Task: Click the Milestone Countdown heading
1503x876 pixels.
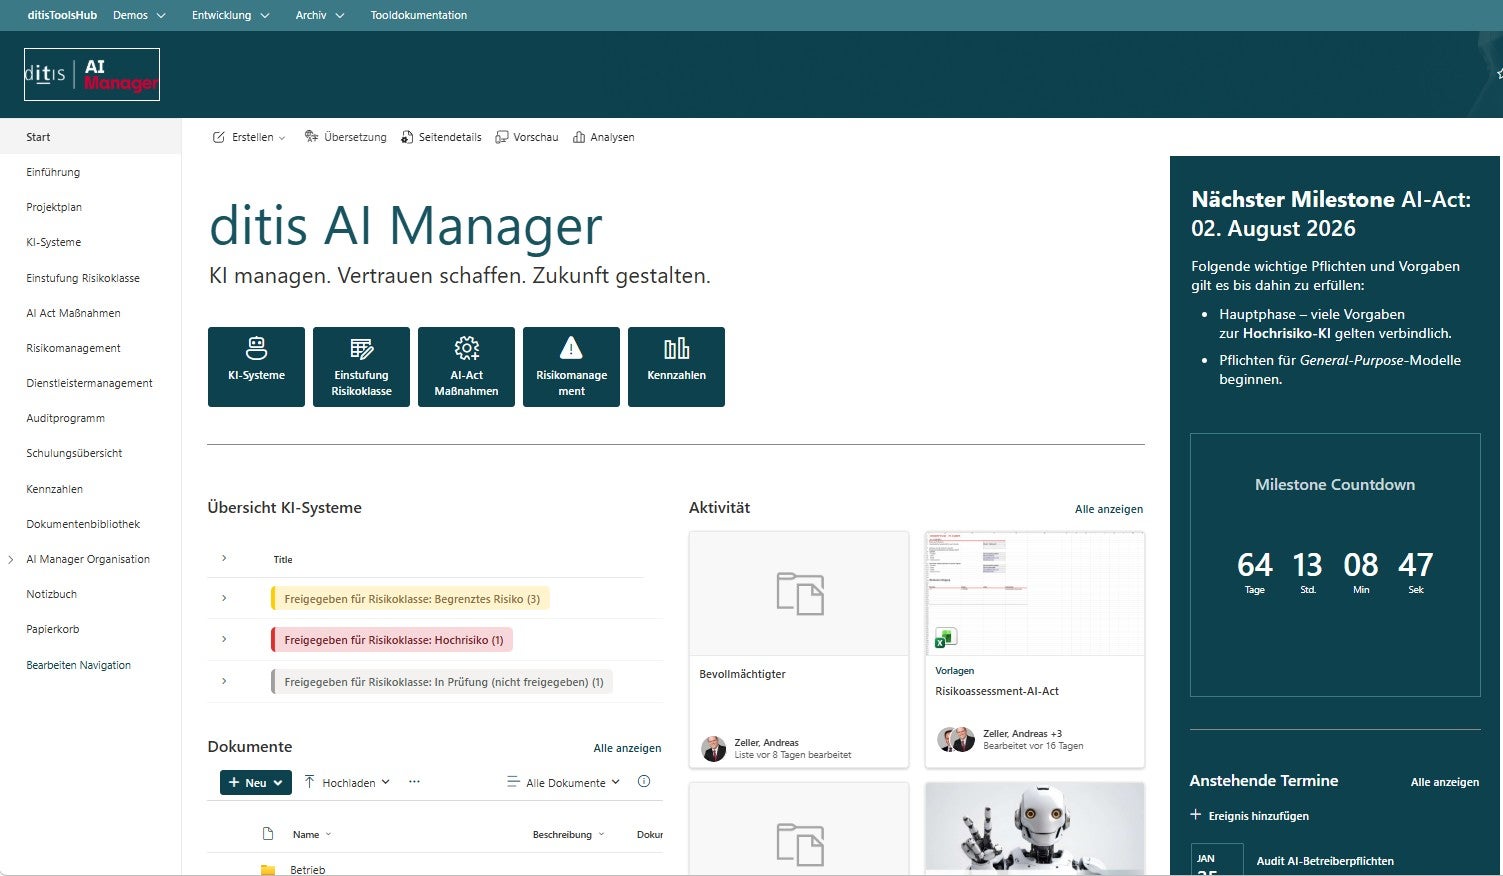Action: (1335, 484)
